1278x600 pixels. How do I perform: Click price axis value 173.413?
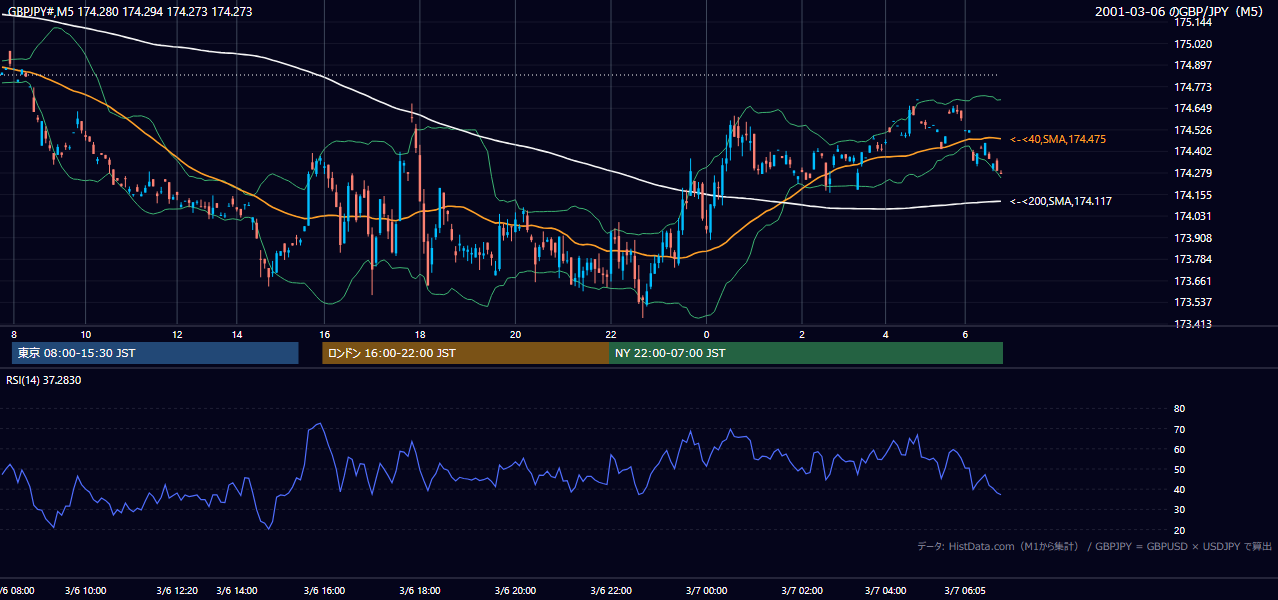(1193, 324)
